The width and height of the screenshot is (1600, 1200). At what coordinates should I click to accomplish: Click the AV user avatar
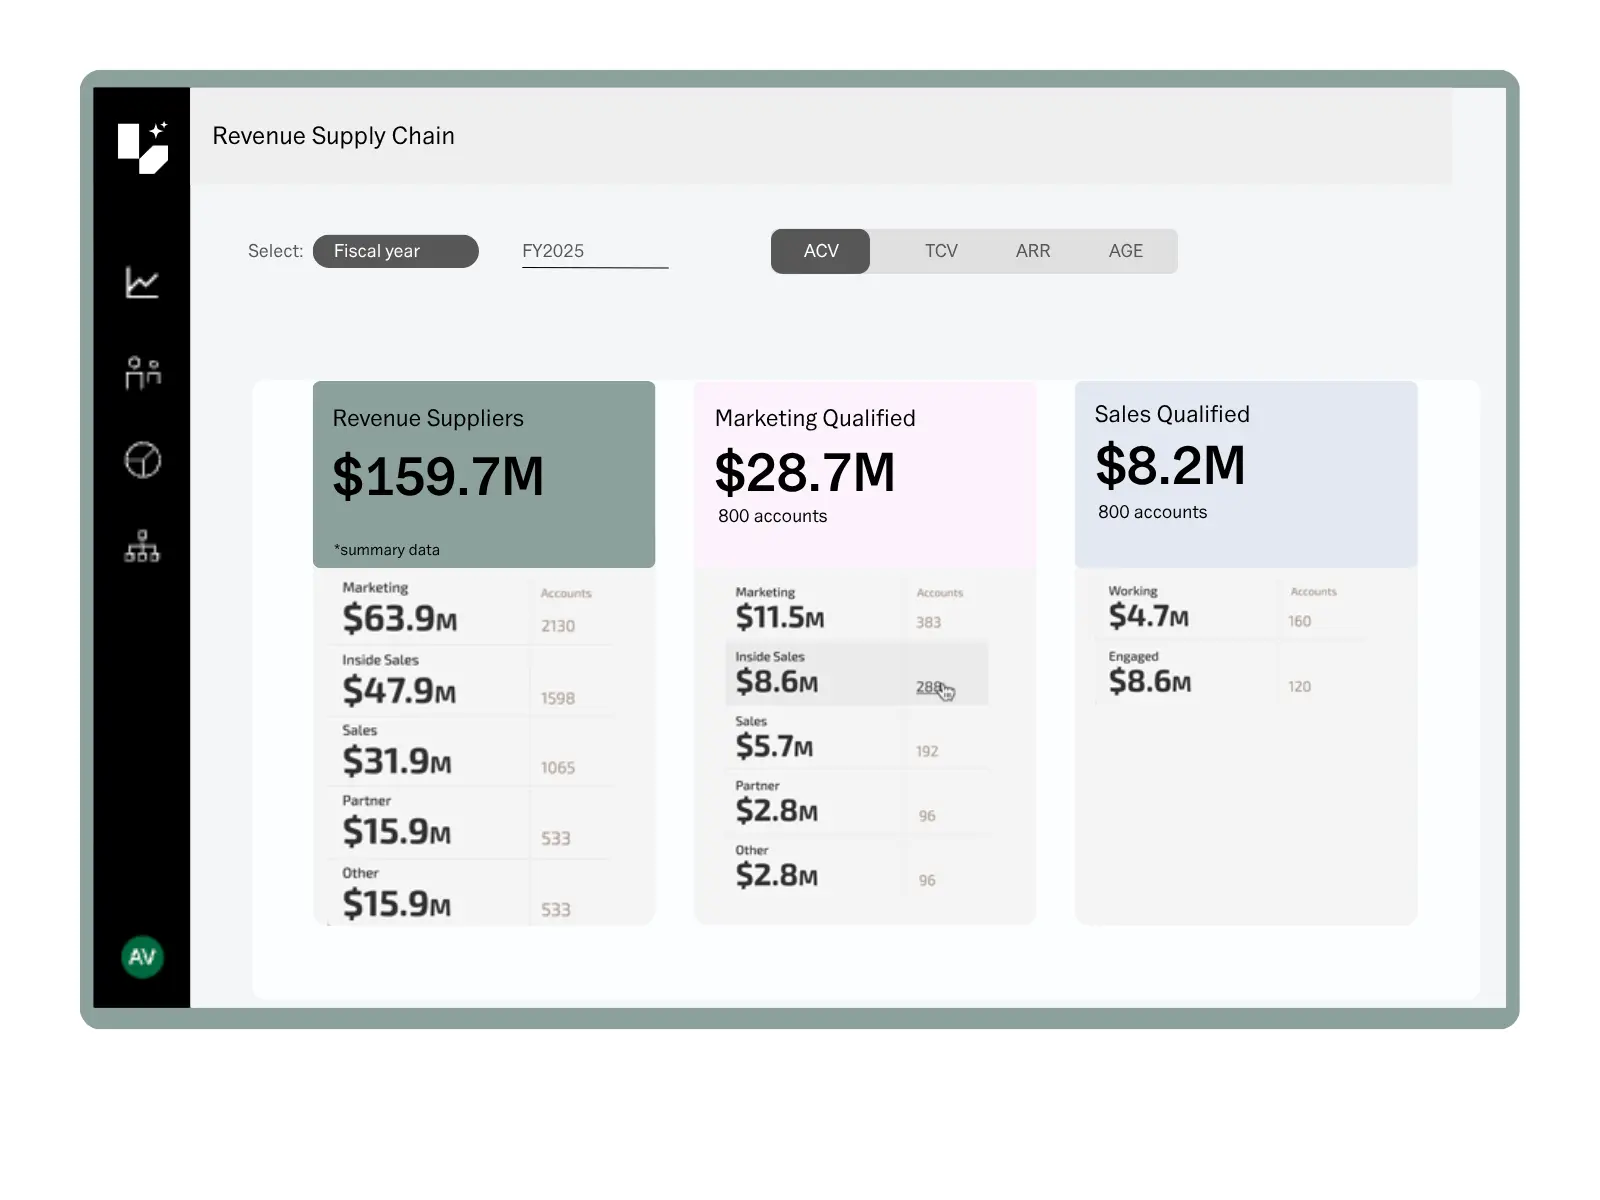pos(142,957)
